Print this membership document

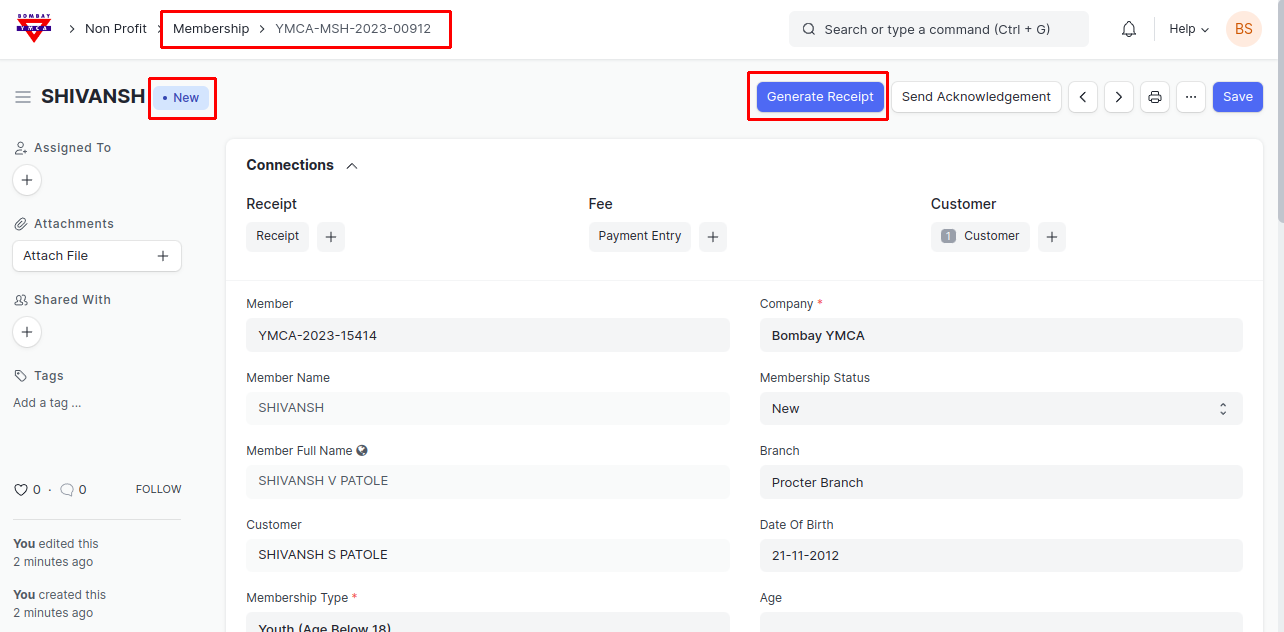1154,97
